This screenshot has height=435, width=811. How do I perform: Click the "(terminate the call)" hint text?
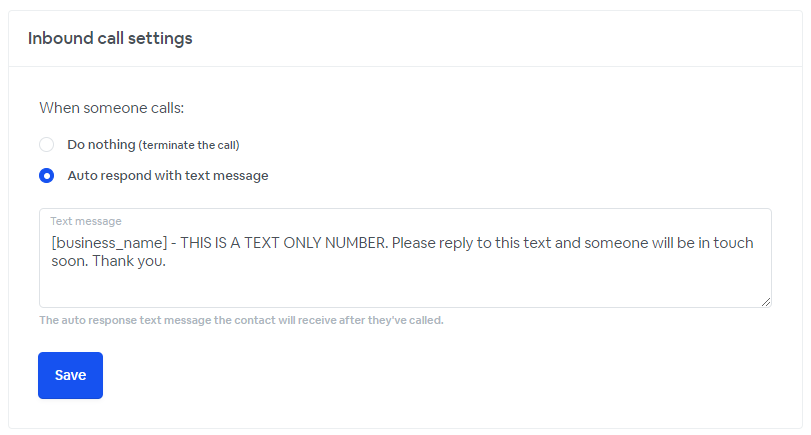(x=189, y=145)
